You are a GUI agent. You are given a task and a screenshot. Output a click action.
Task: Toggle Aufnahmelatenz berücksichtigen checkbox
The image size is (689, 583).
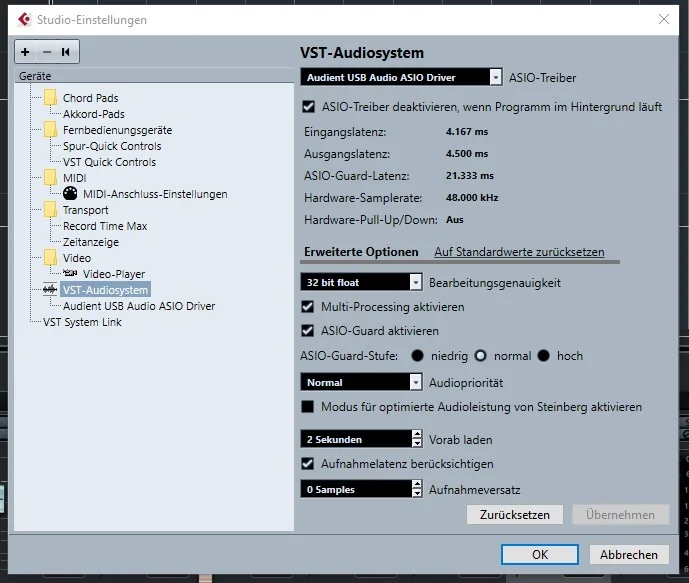click(x=308, y=464)
